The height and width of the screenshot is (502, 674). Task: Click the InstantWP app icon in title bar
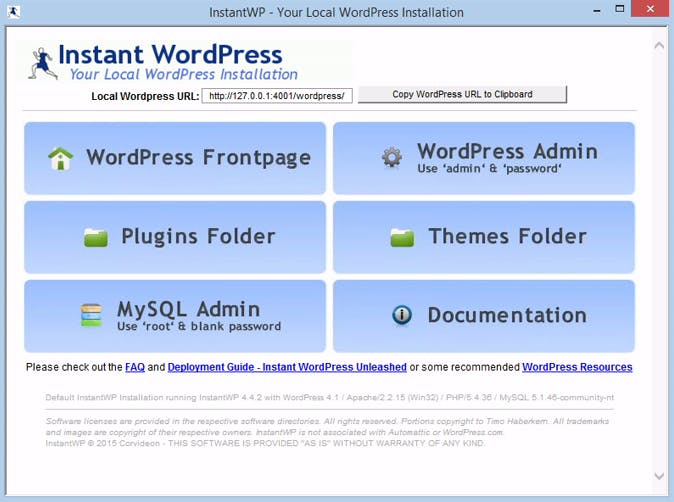click(14, 12)
